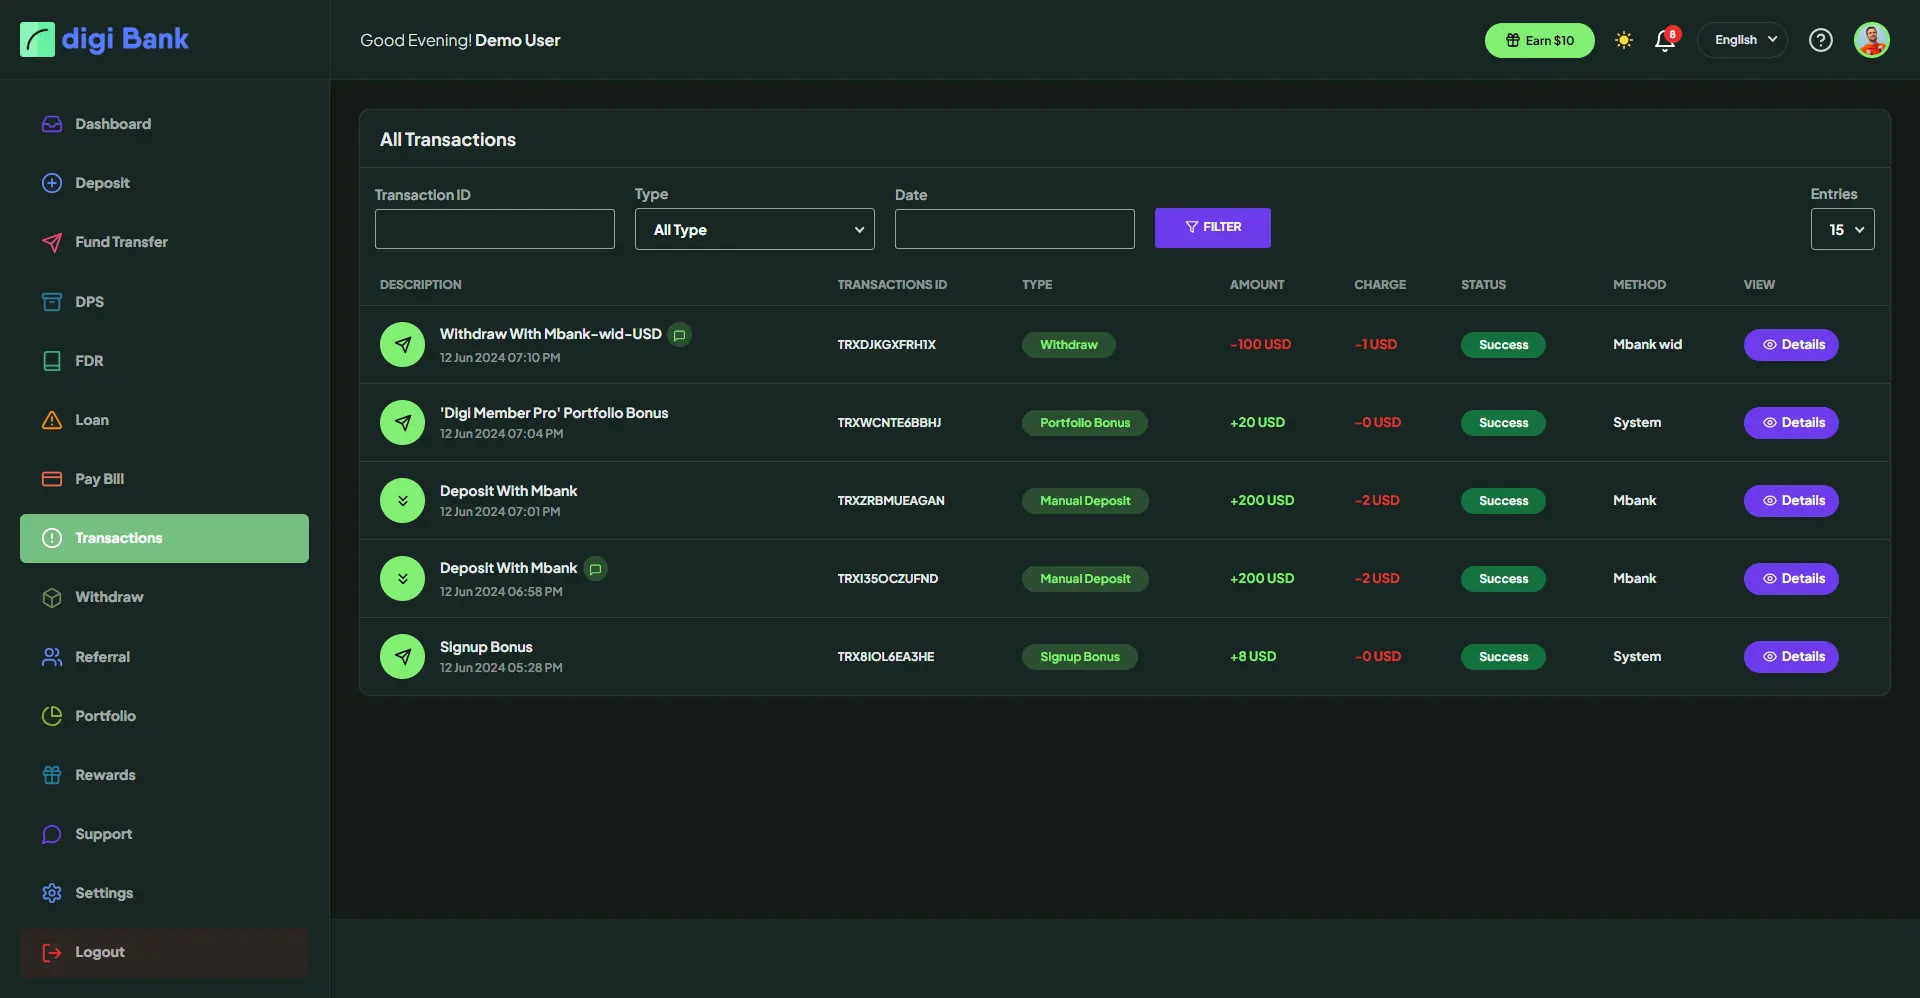The width and height of the screenshot is (1920, 998).
Task: View Details for transaction TRXDJKGXFRH1X
Action: [x=1791, y=345]
